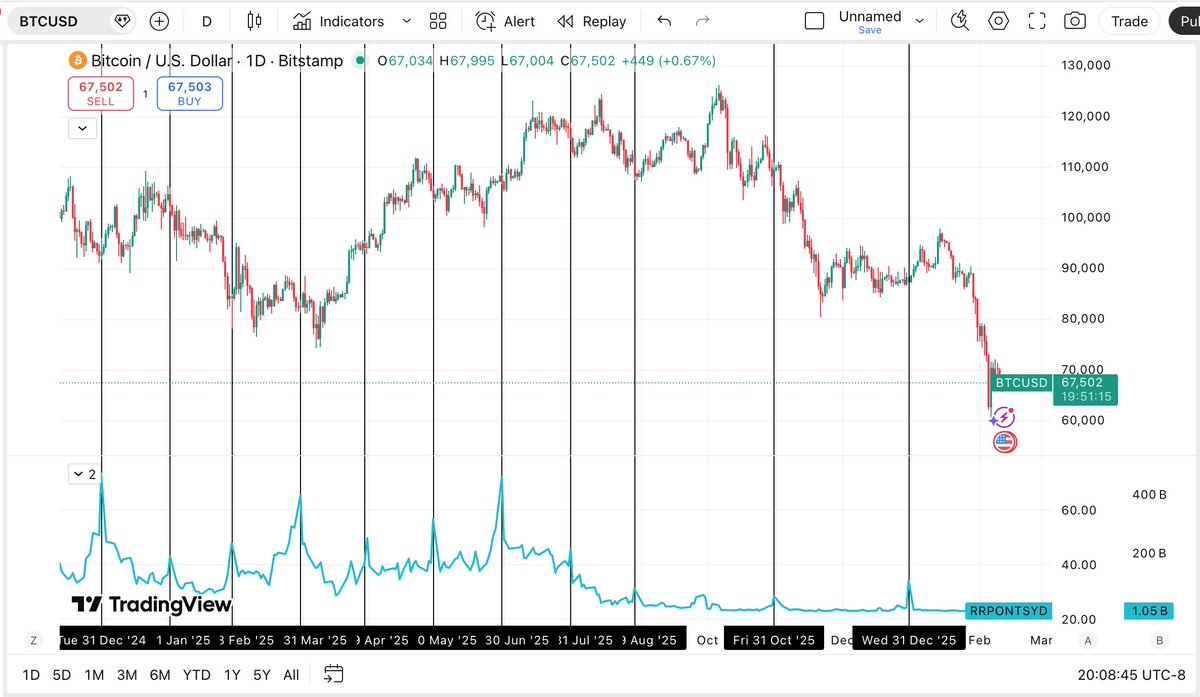This screenshot has height=697, width=1200.
Task: Select the All time range
Action: click(x=291, y=675)
